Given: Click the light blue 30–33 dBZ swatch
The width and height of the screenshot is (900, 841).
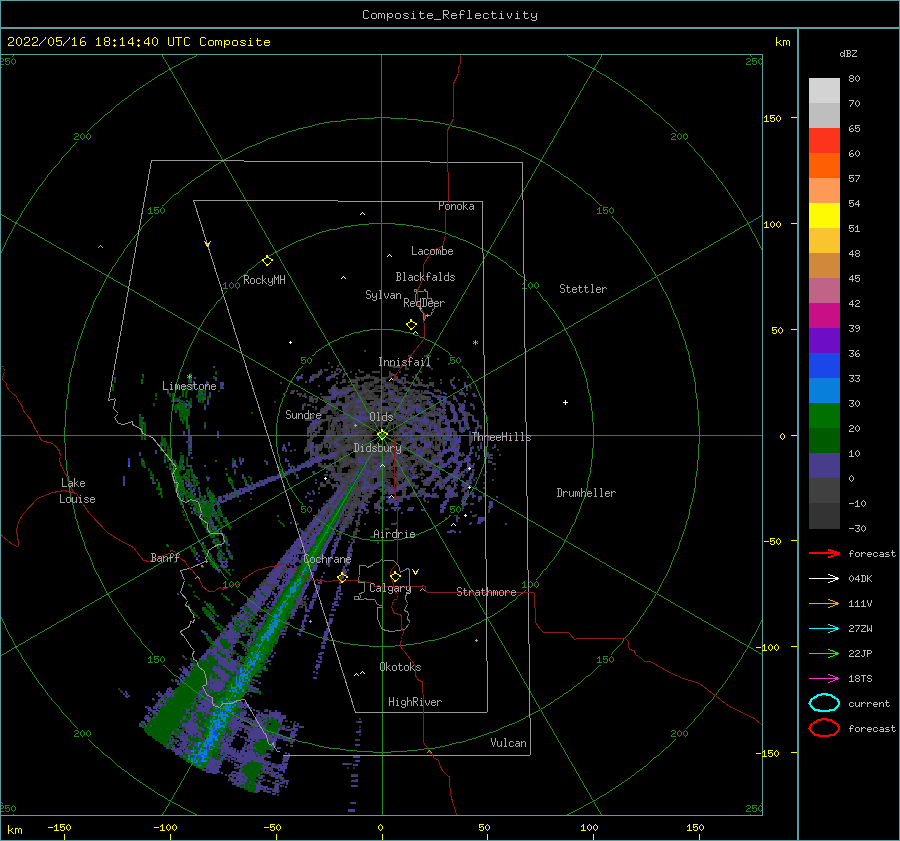Looking at the screenshot, I should 824,391.
